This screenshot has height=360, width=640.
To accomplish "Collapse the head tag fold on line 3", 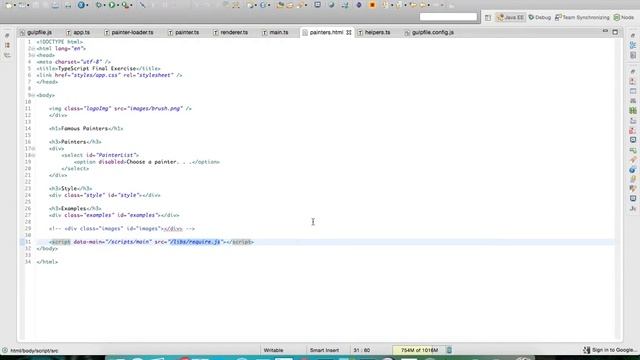I will click(33, 55).
